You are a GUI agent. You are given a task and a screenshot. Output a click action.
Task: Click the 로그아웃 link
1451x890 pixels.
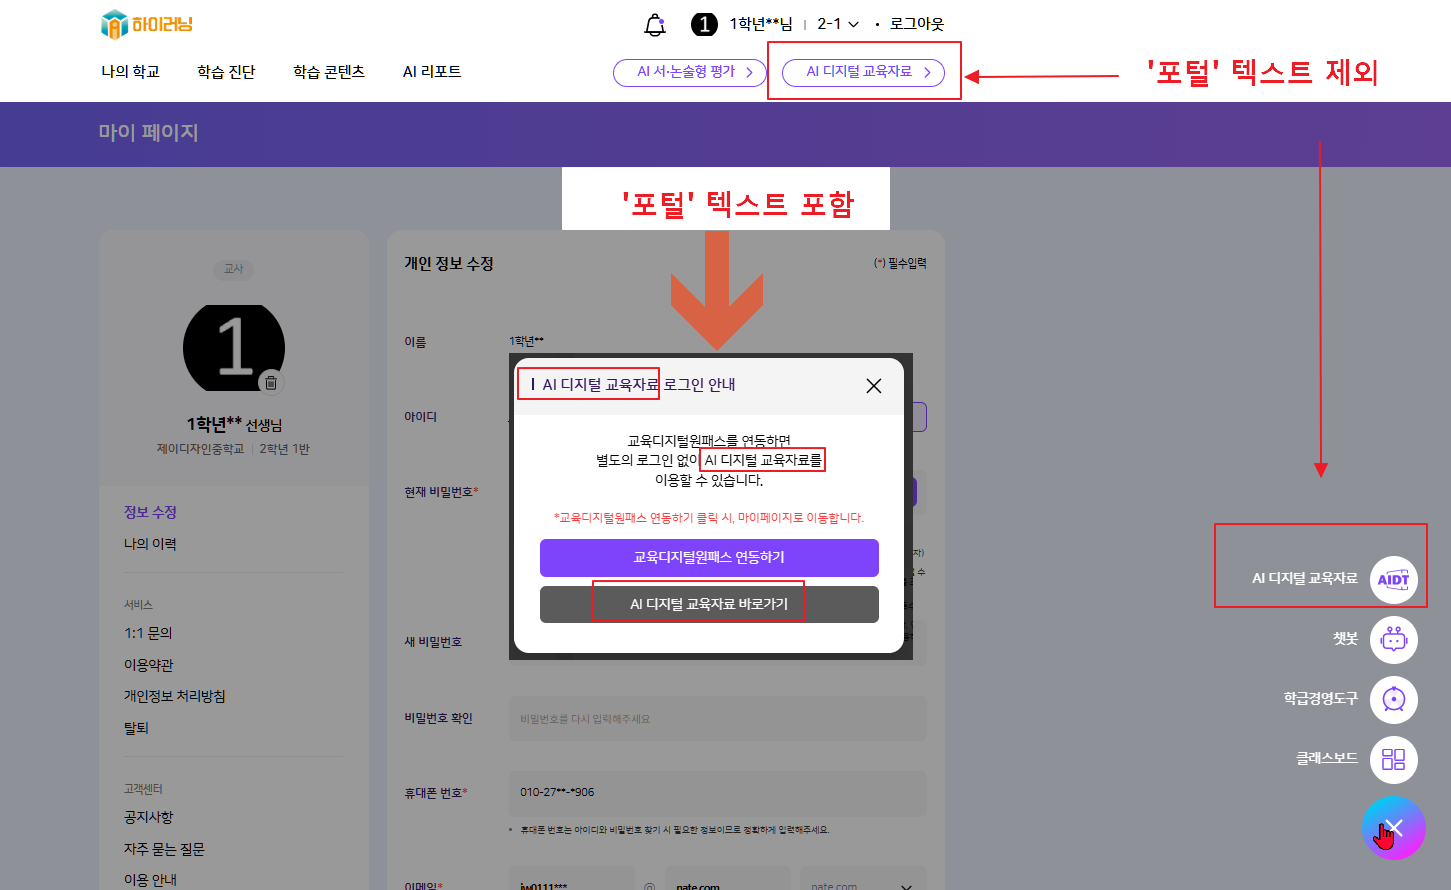point(917,24)
